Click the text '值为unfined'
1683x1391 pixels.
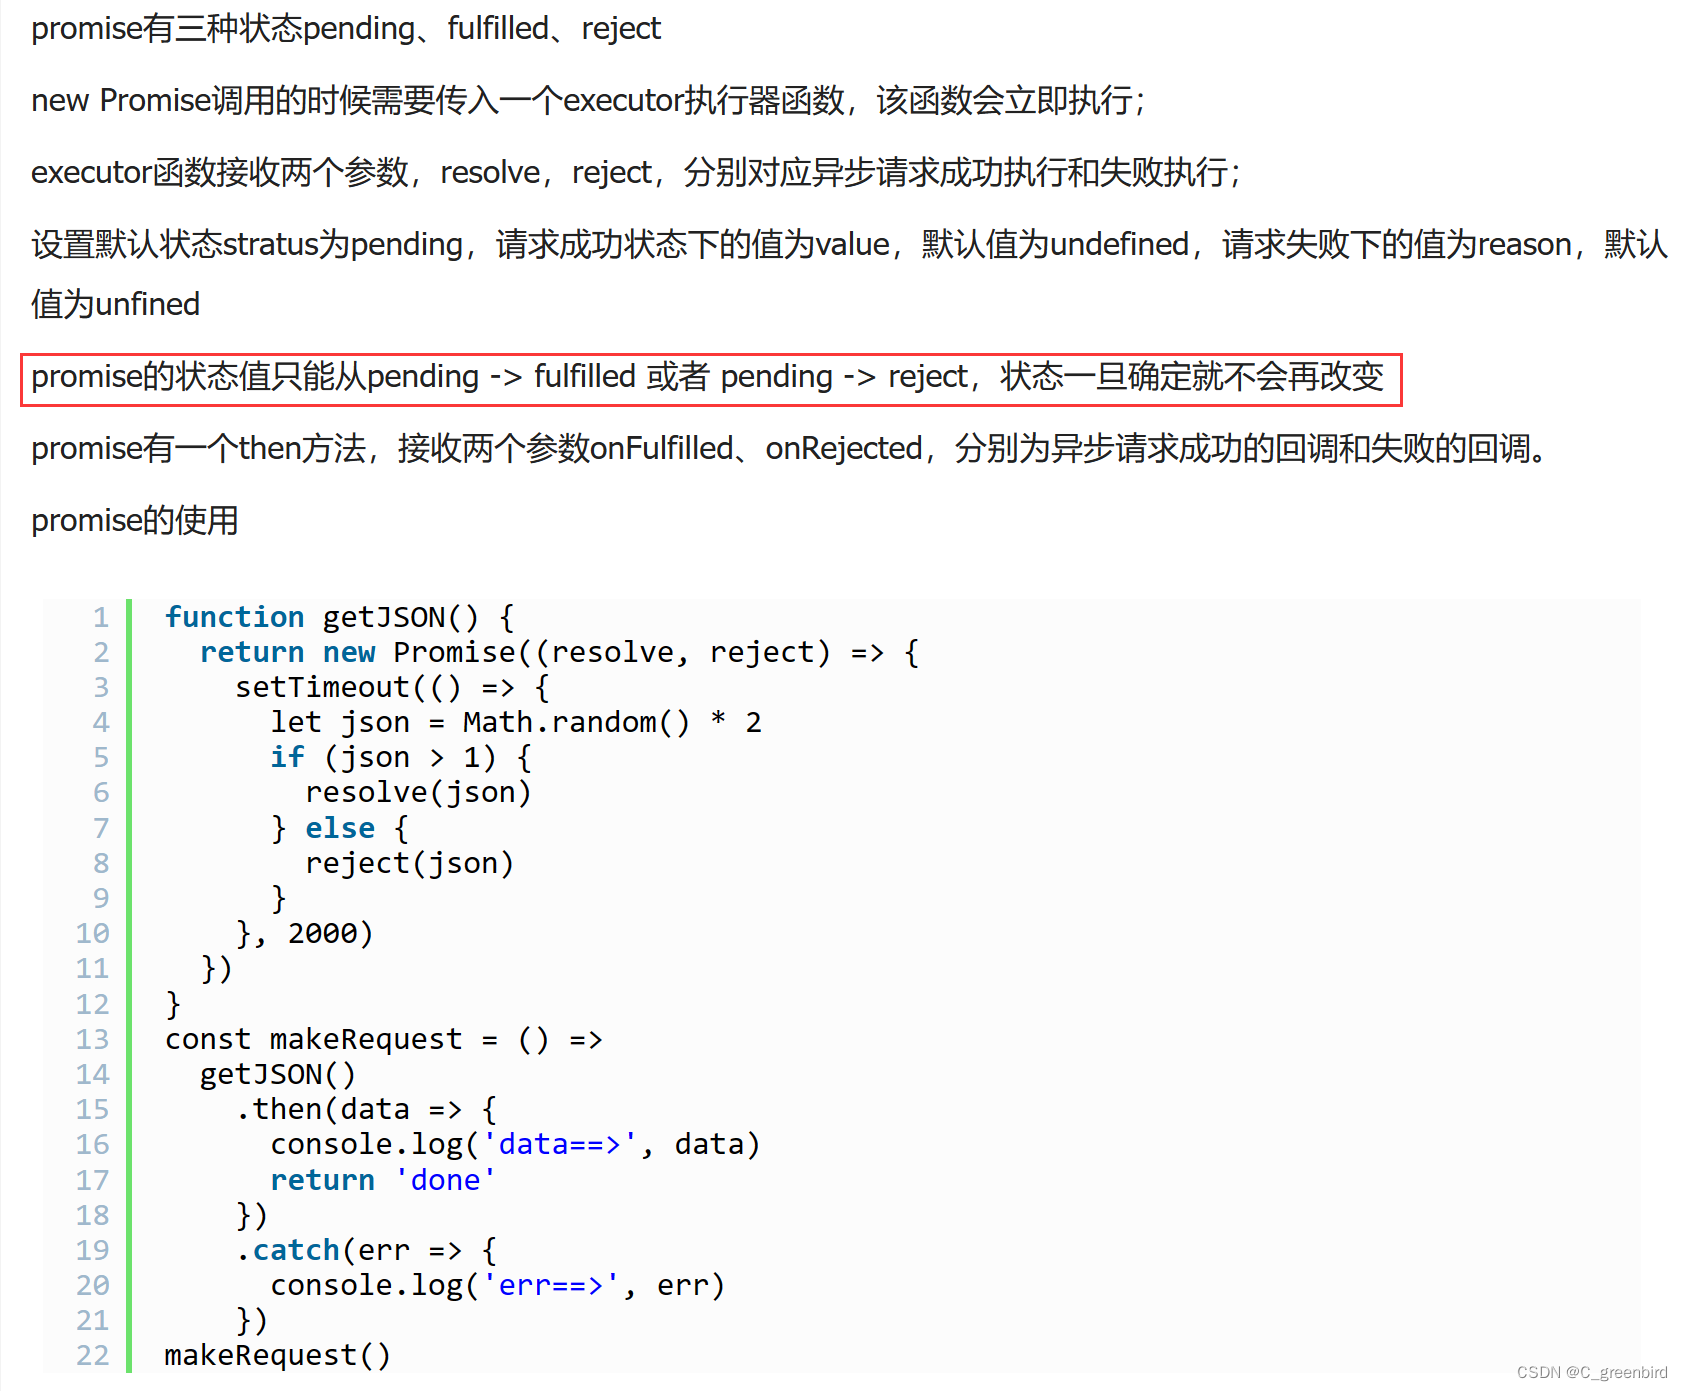(x=115, y=305)
